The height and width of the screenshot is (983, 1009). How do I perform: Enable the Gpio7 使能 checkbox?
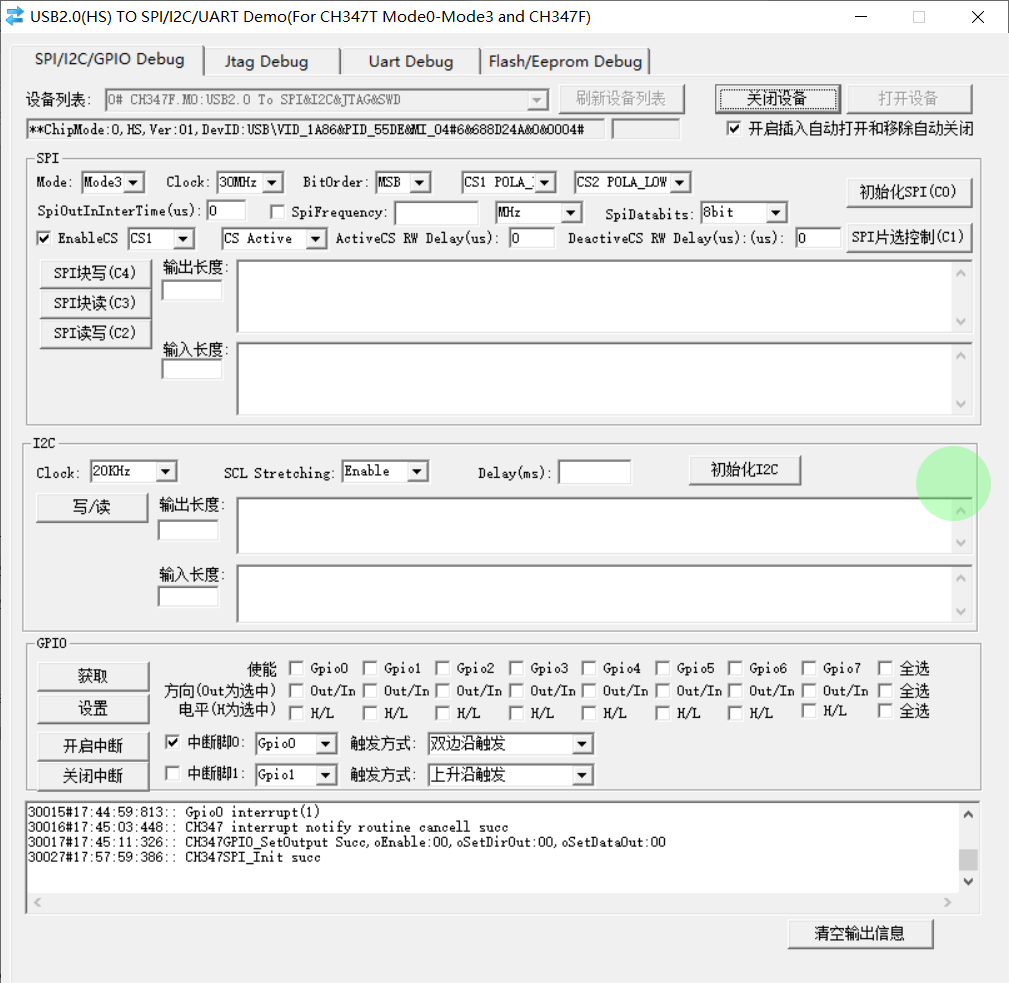tap(809, 668)
